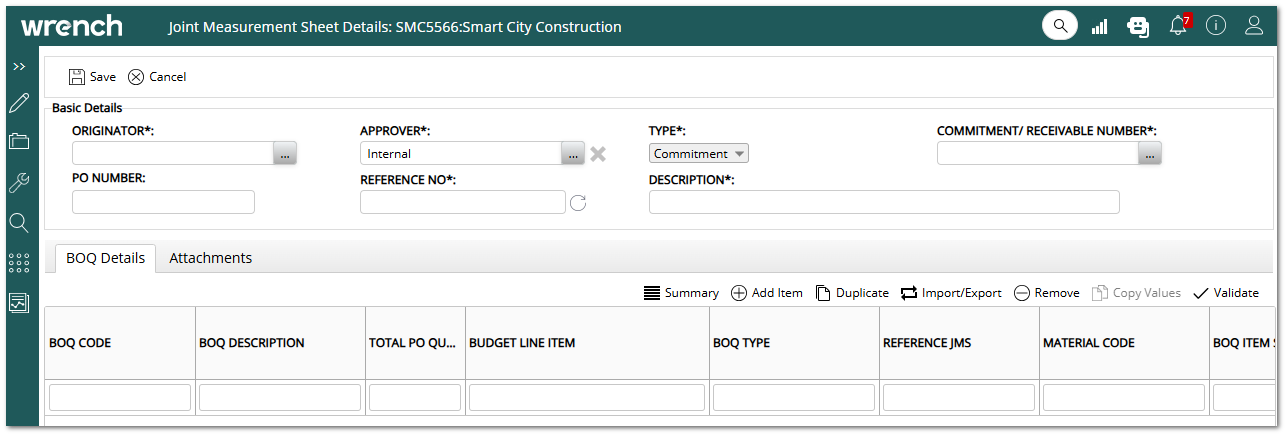Validate the BOQ details

coord(1226,293)
